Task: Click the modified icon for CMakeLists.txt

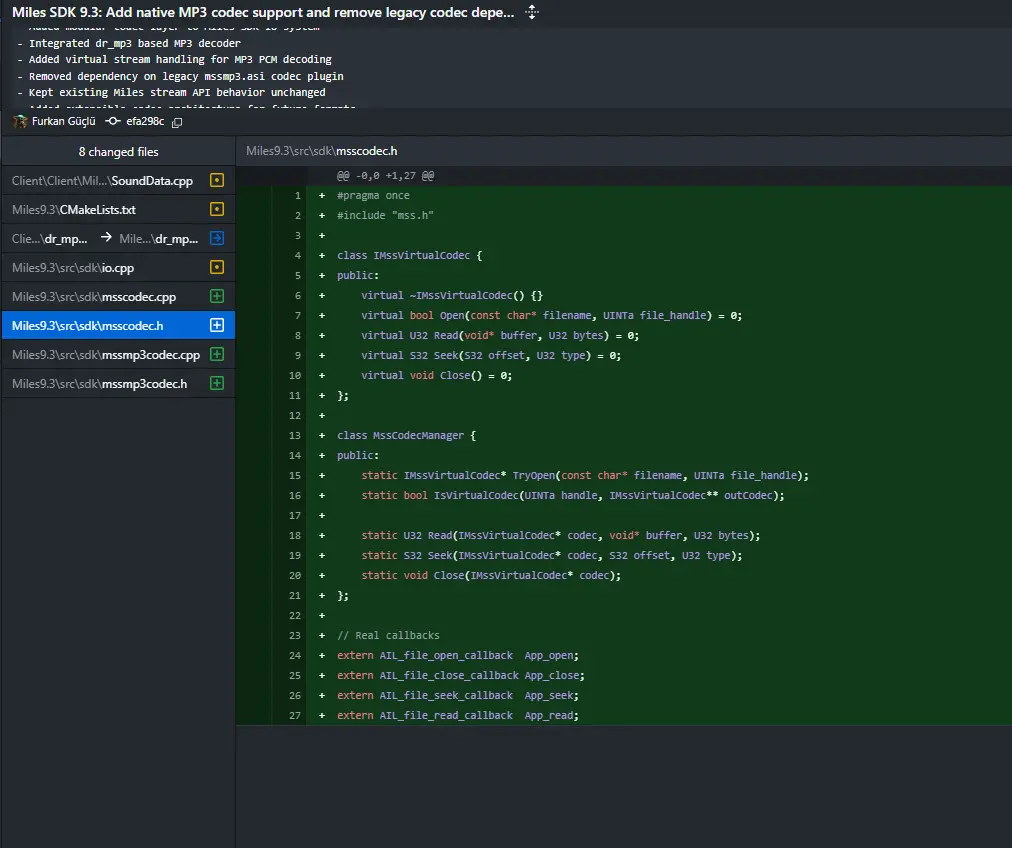Action: (x=217, y=209)
